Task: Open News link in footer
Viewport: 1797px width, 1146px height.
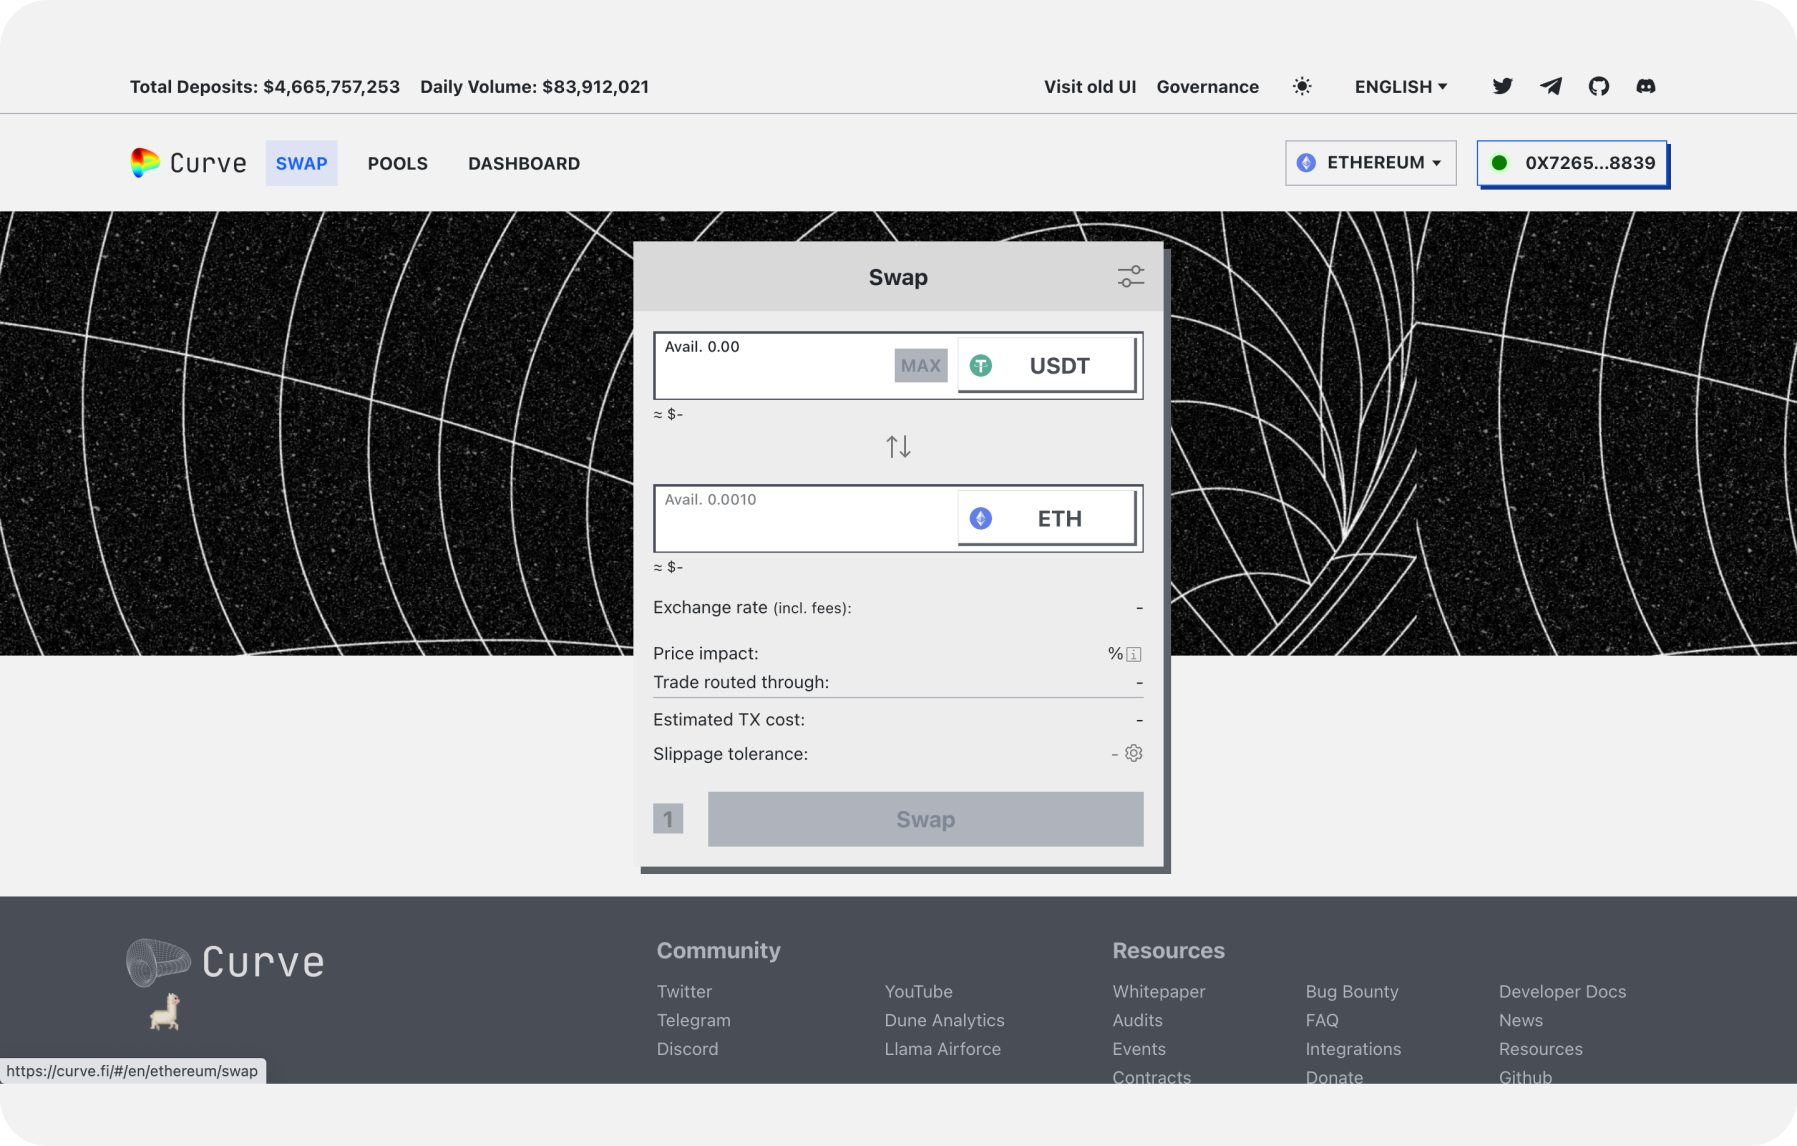Action: click(x=1520, y=1020)
